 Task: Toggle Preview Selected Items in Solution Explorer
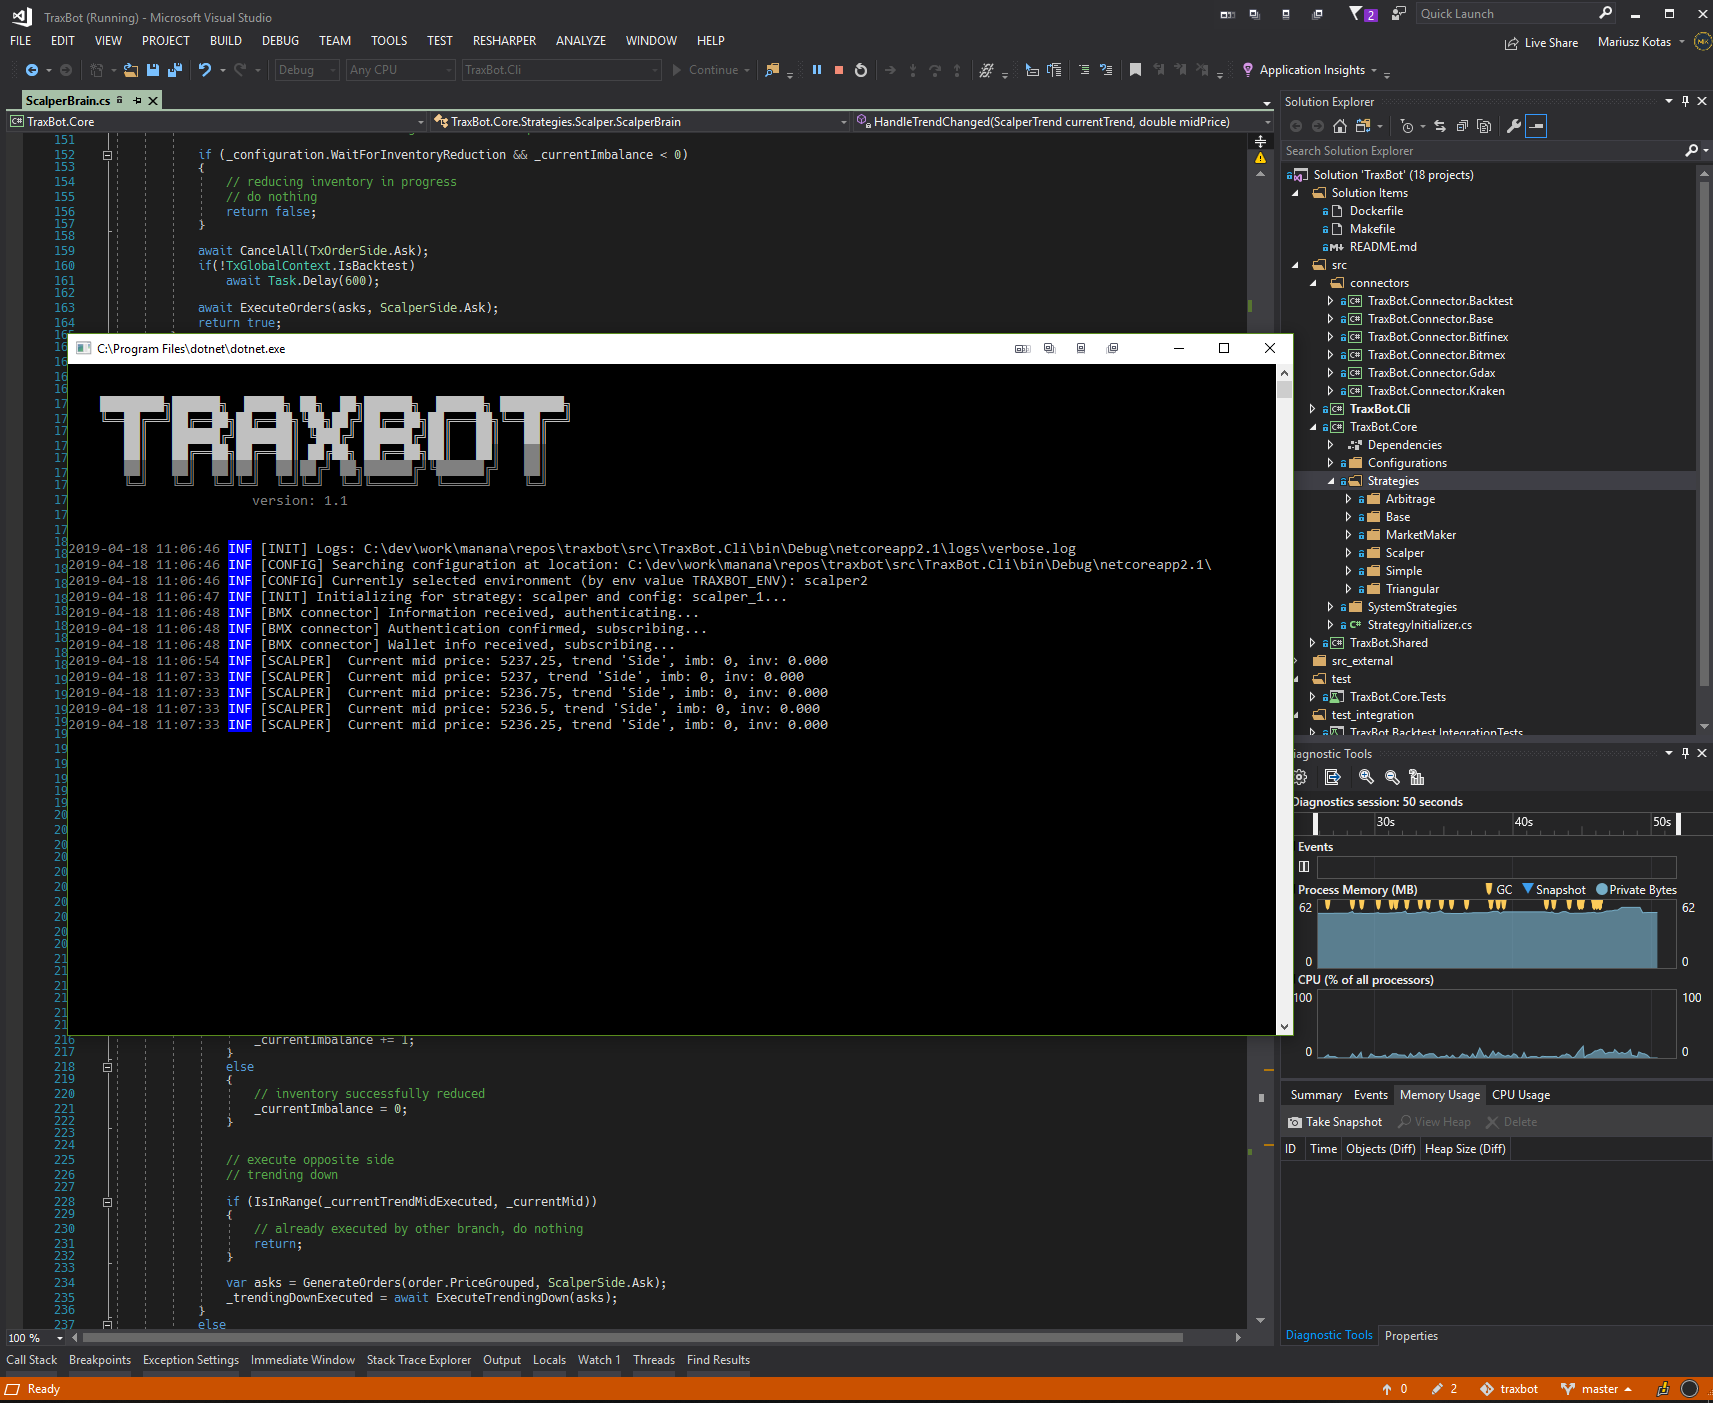pos(1537,126)
